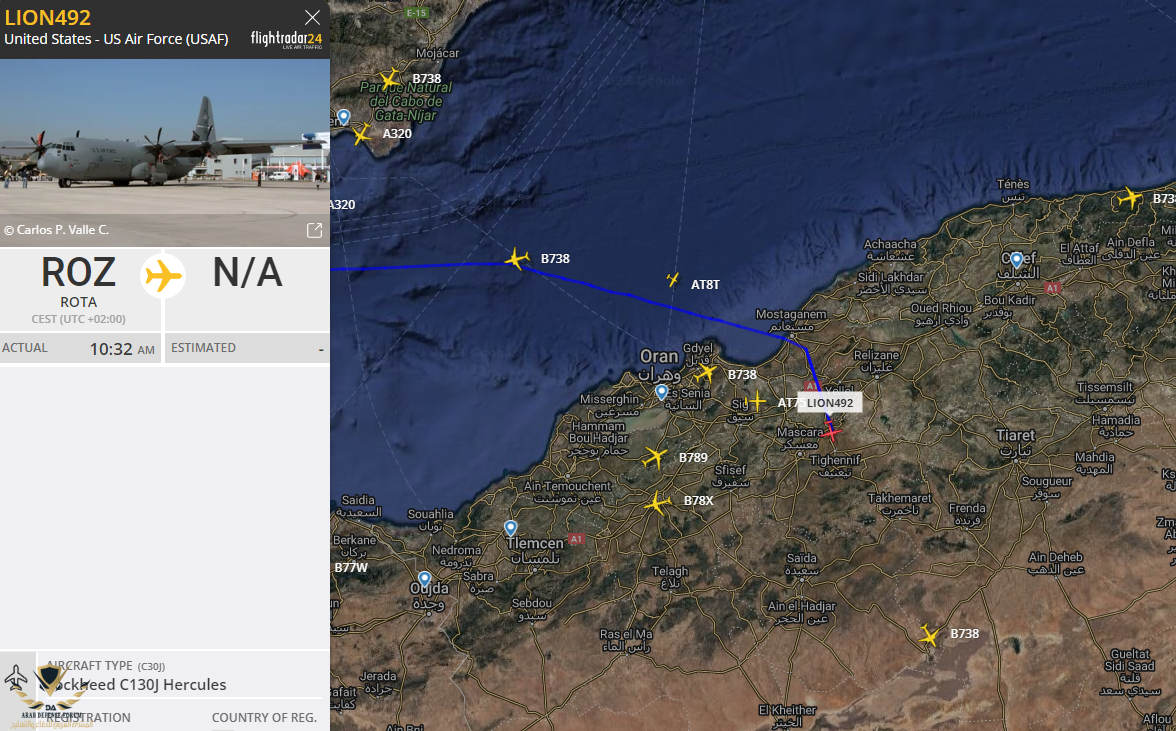Image resolution: width=1176 pixels, height=731 pixels.
Task: Click the C-130J Hercules aircraft photo
Action: 165,153
